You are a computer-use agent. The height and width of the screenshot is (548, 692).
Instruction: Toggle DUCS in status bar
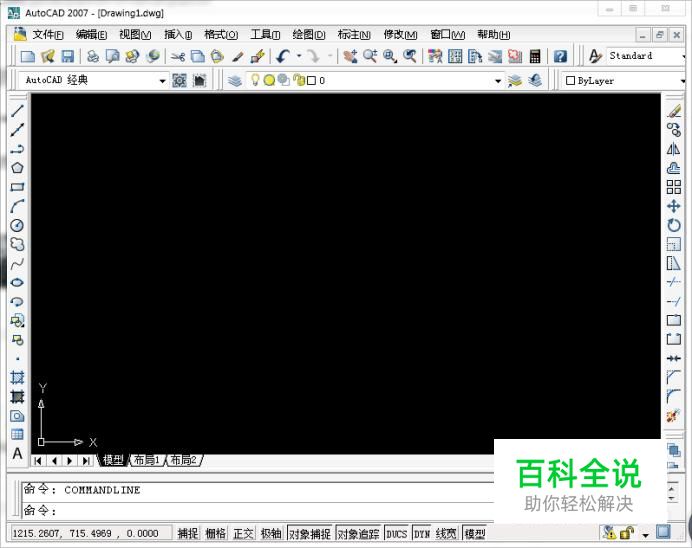(x=396, y=534)
